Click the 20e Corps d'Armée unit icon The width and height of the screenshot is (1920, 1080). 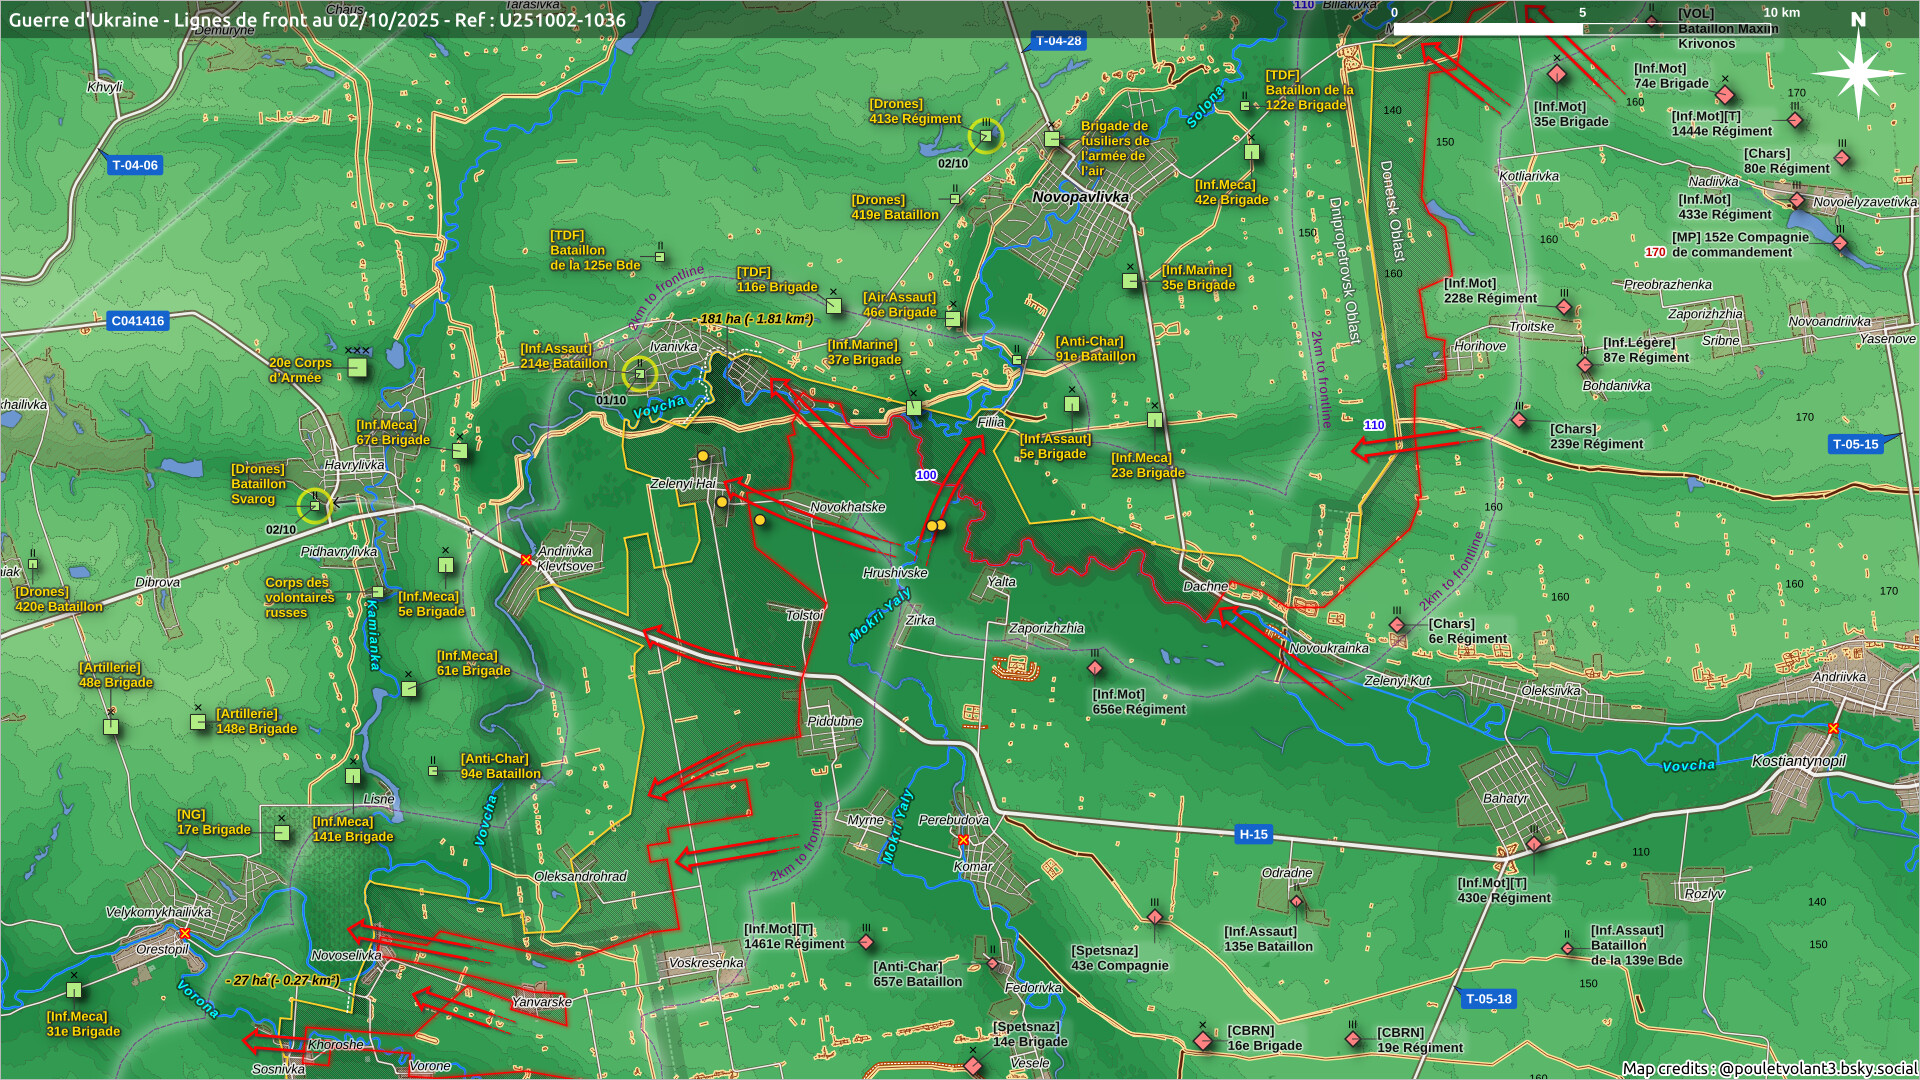[x=357, y=368]
